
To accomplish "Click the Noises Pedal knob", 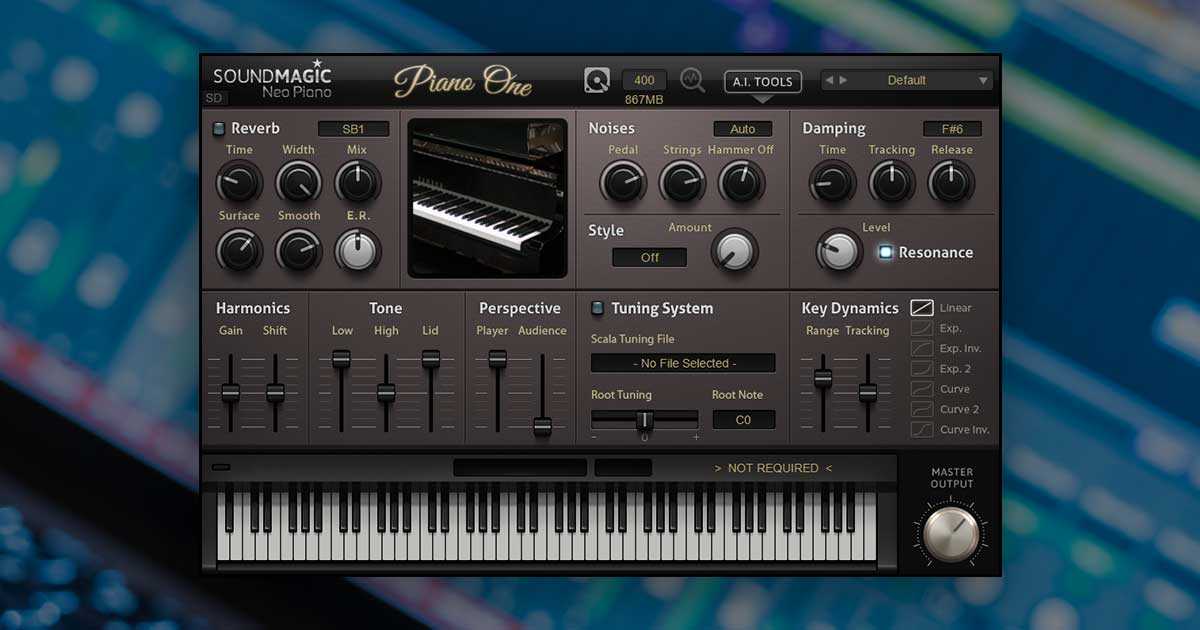I will point(623,183).
